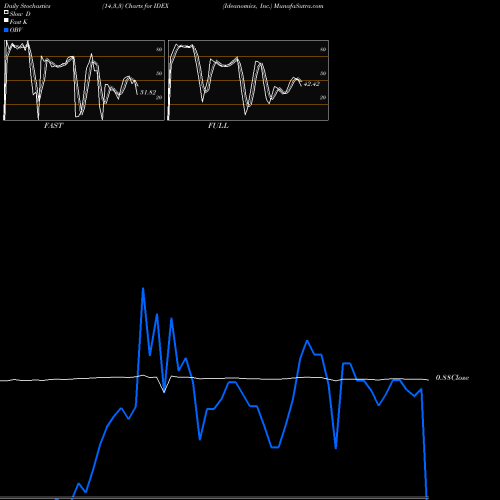Click the 50 level label in FULL chart
The width and height of the screenshot is (500, 500).
tap(323, 73)
